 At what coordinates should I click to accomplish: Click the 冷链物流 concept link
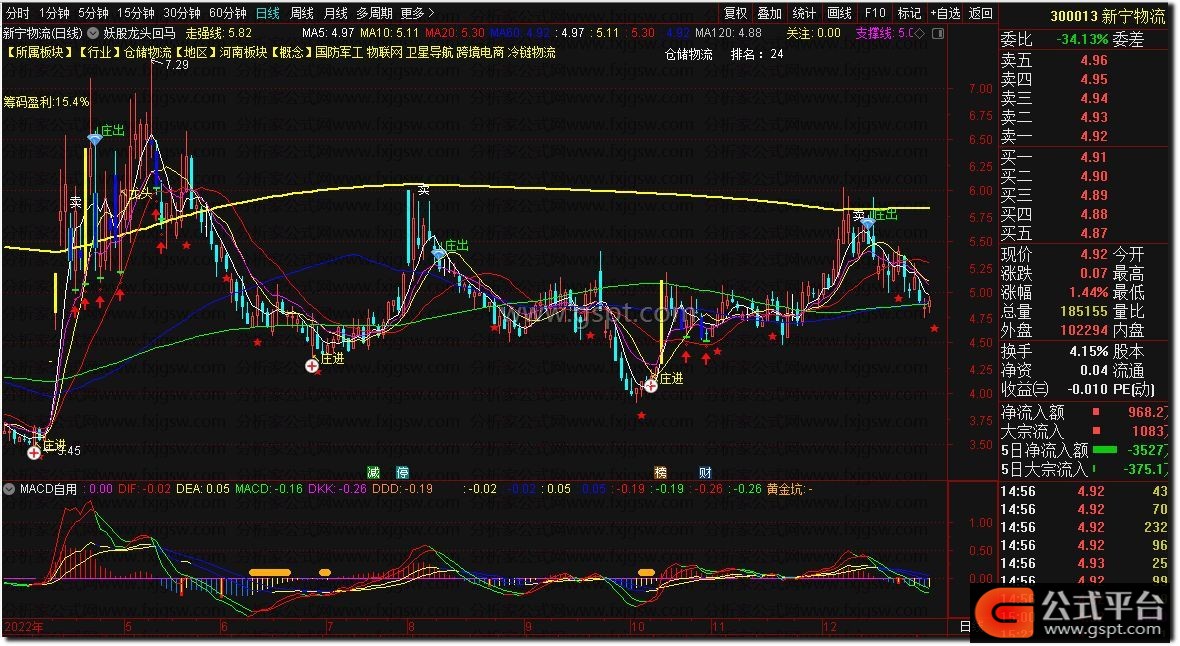tap(531, 53)
